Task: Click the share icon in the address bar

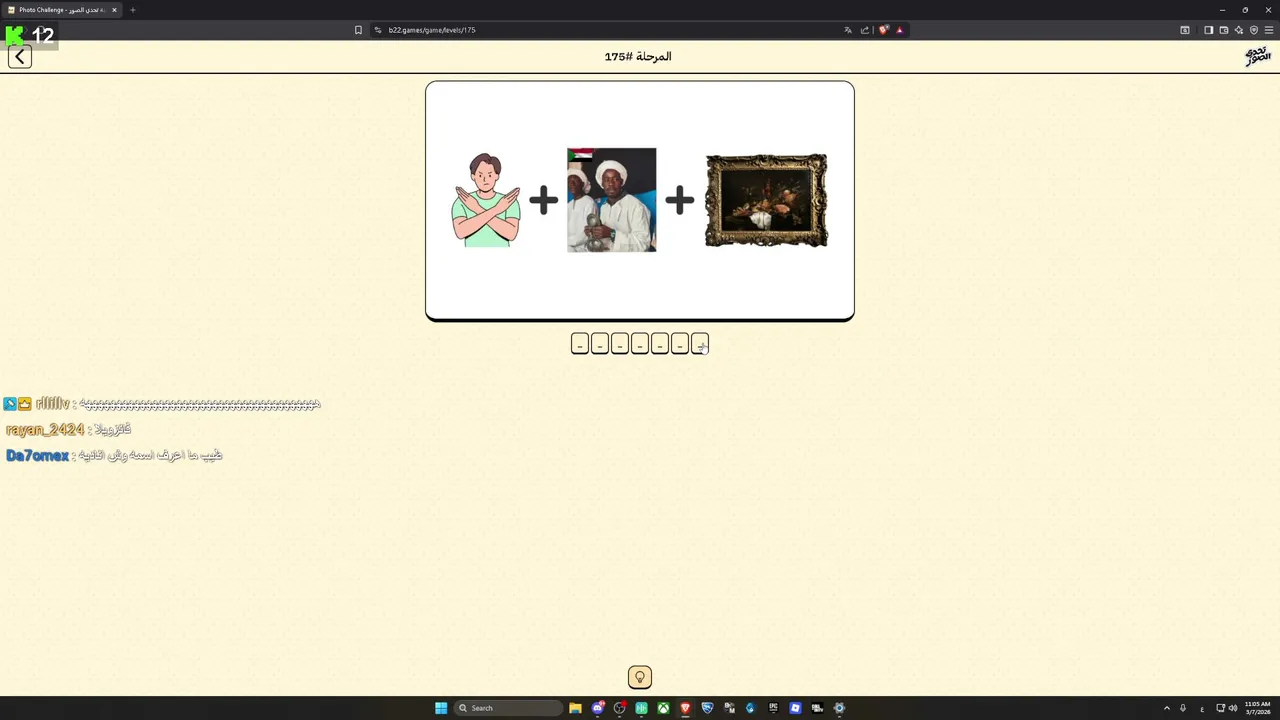Action: (x=865, y=30)
